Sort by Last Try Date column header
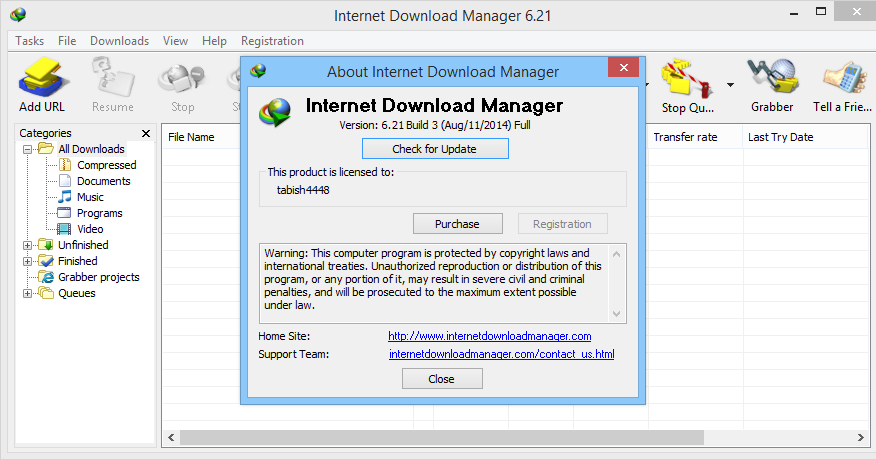This screenshot has height=460, width=876. pyautogui.click(x=780, y=137)
